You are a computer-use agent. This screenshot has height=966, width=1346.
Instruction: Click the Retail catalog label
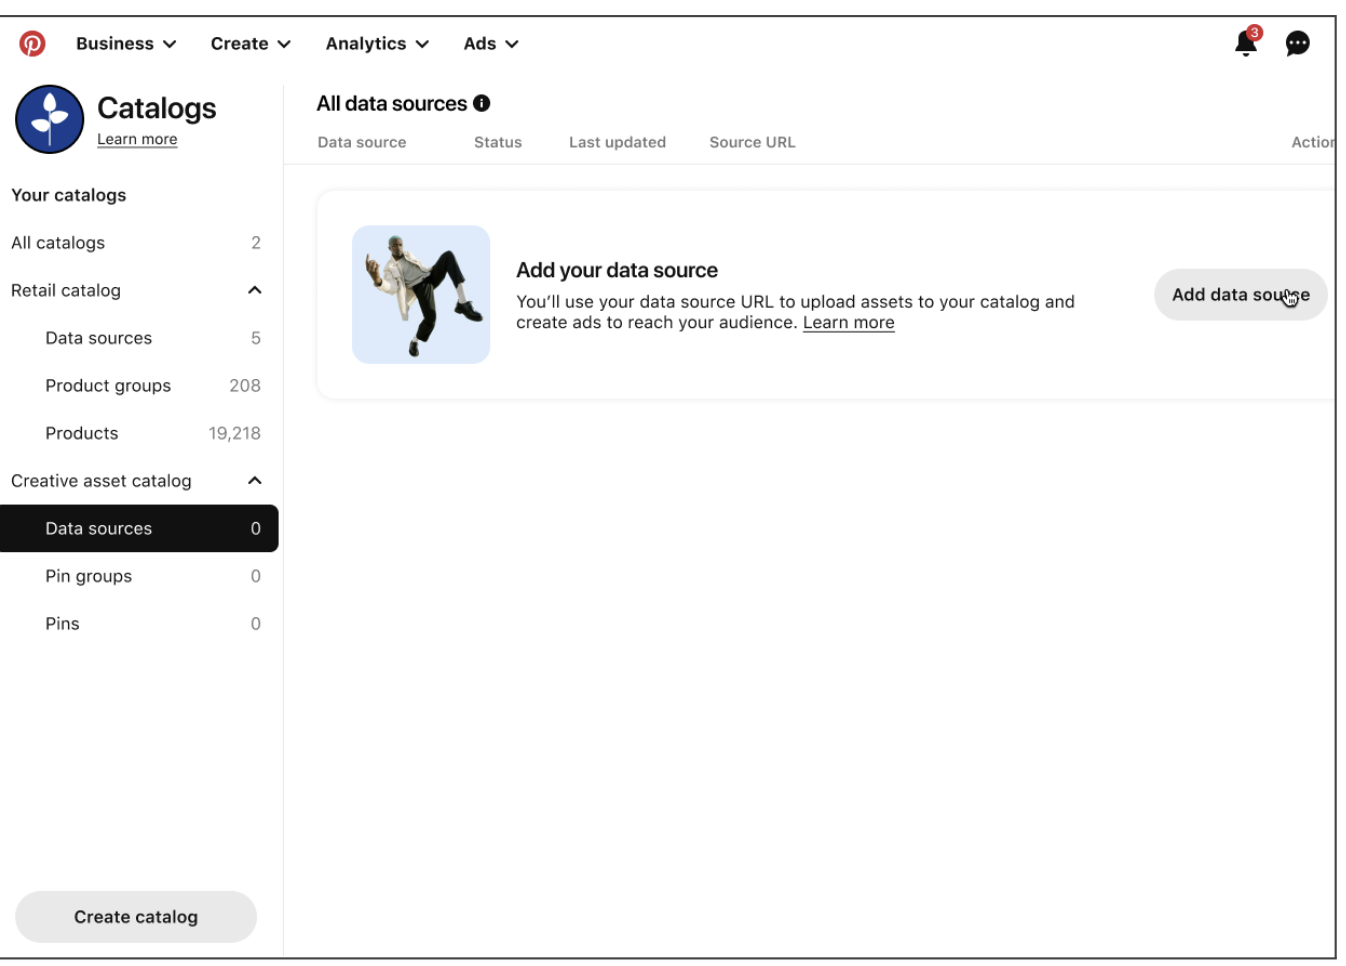point(66,290)
